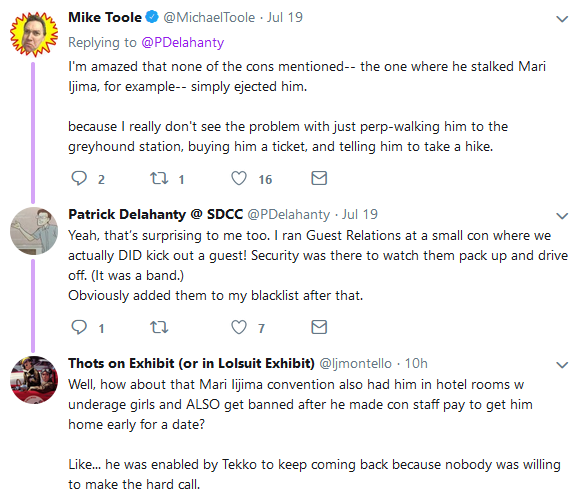Open Mike Toole's avatar picture
This screenshot has width=584, height=503.
coord(34,34)
